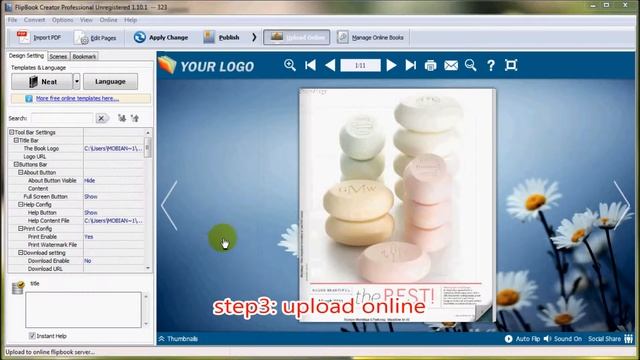Click the Import PDF toolbar button
Viewport: 640px width, 360px height.
click(x=39, y=38)
